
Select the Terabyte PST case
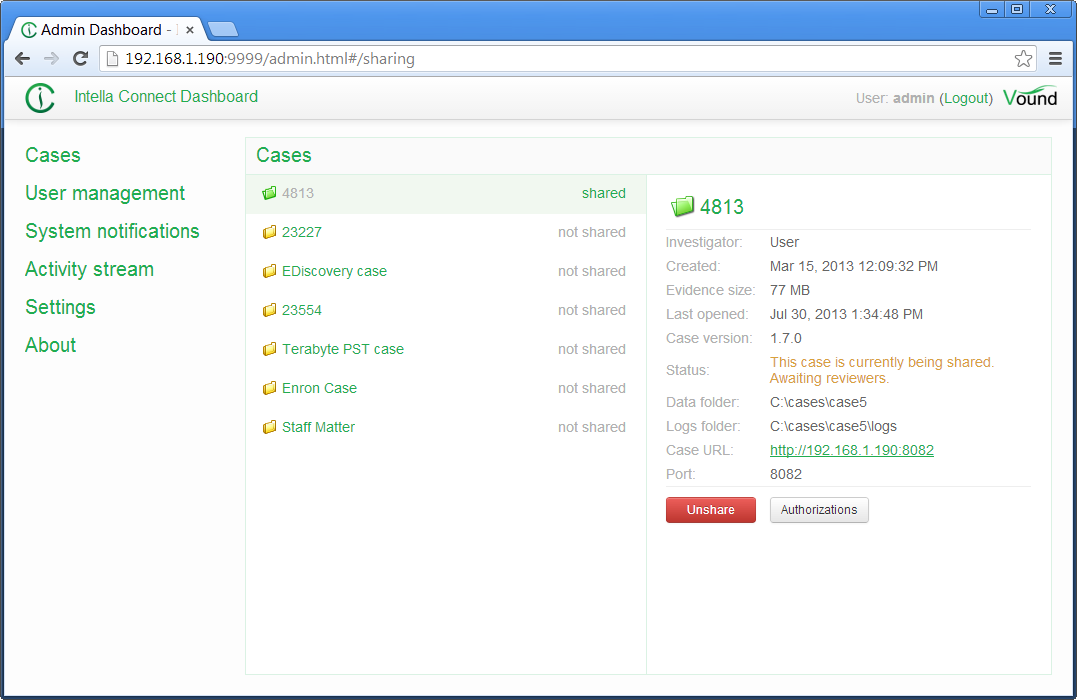tap(342, 349)
